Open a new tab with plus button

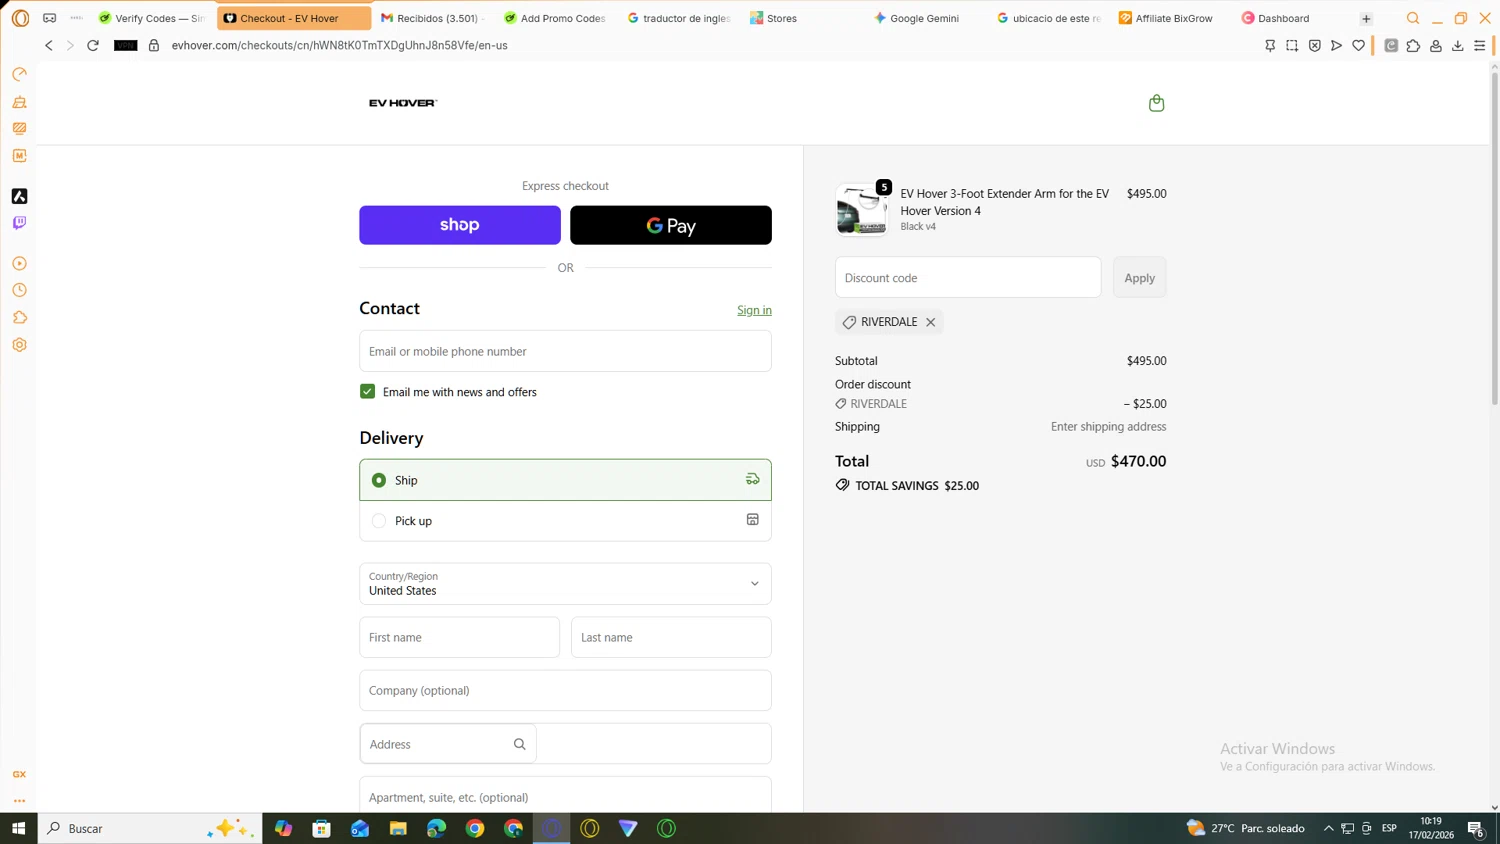click(x=1366, y=18)
